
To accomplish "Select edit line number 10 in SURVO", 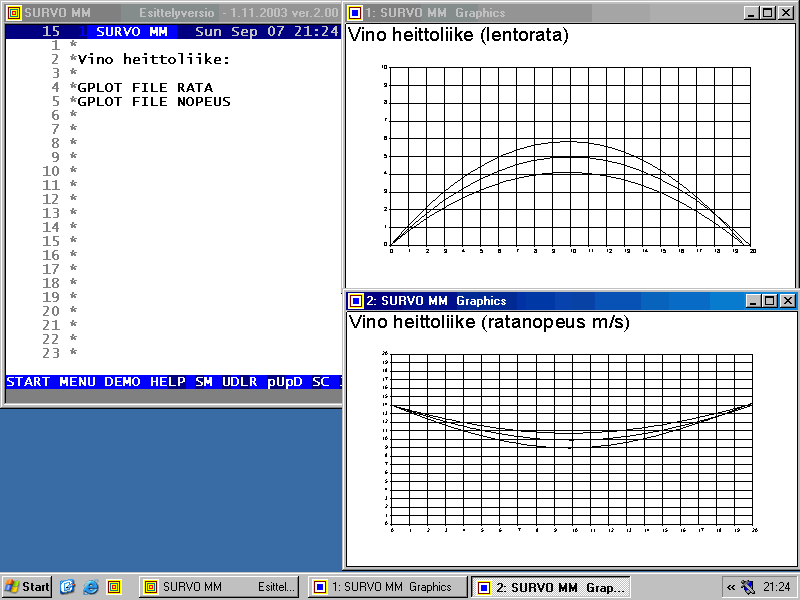I will click(x=51, y=171).
